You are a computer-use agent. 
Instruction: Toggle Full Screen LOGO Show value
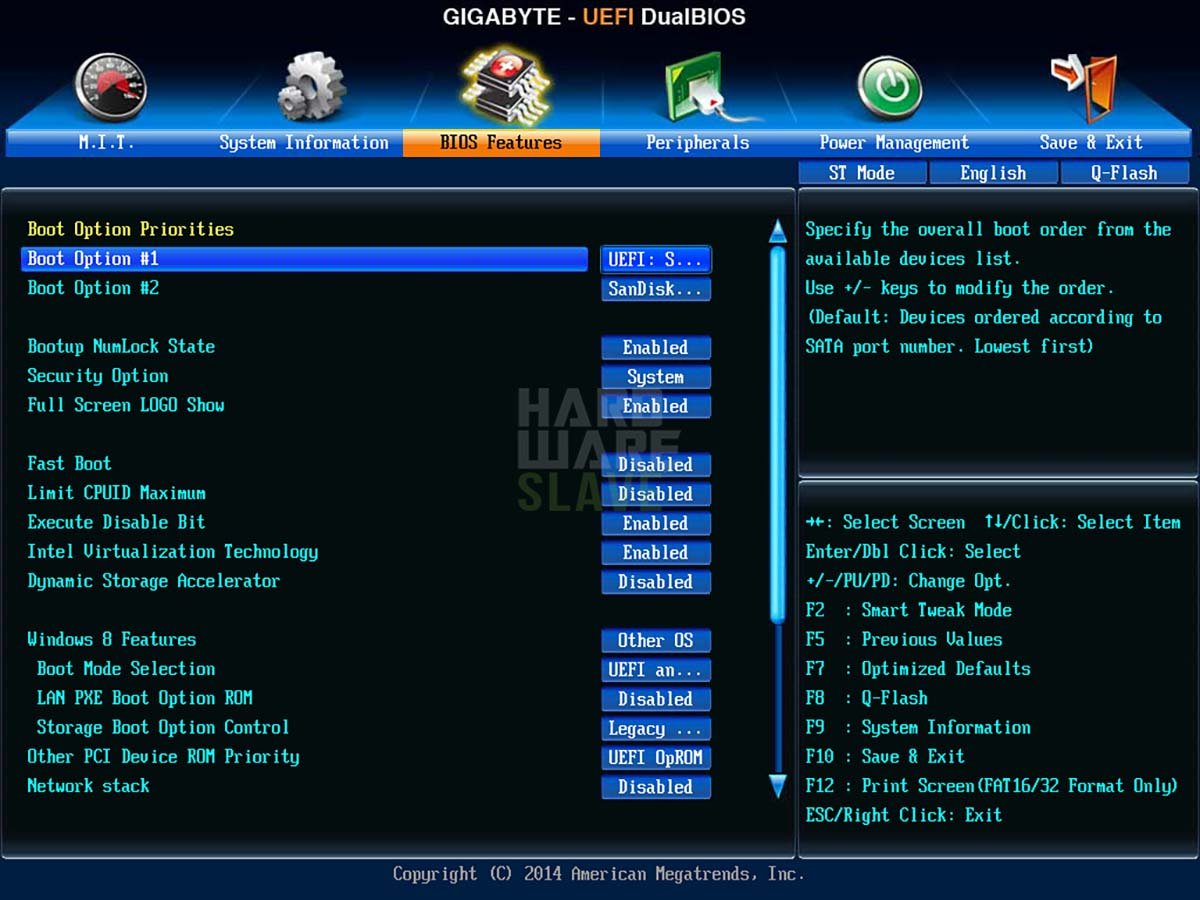pyautogui.click(x=656, y=406)
